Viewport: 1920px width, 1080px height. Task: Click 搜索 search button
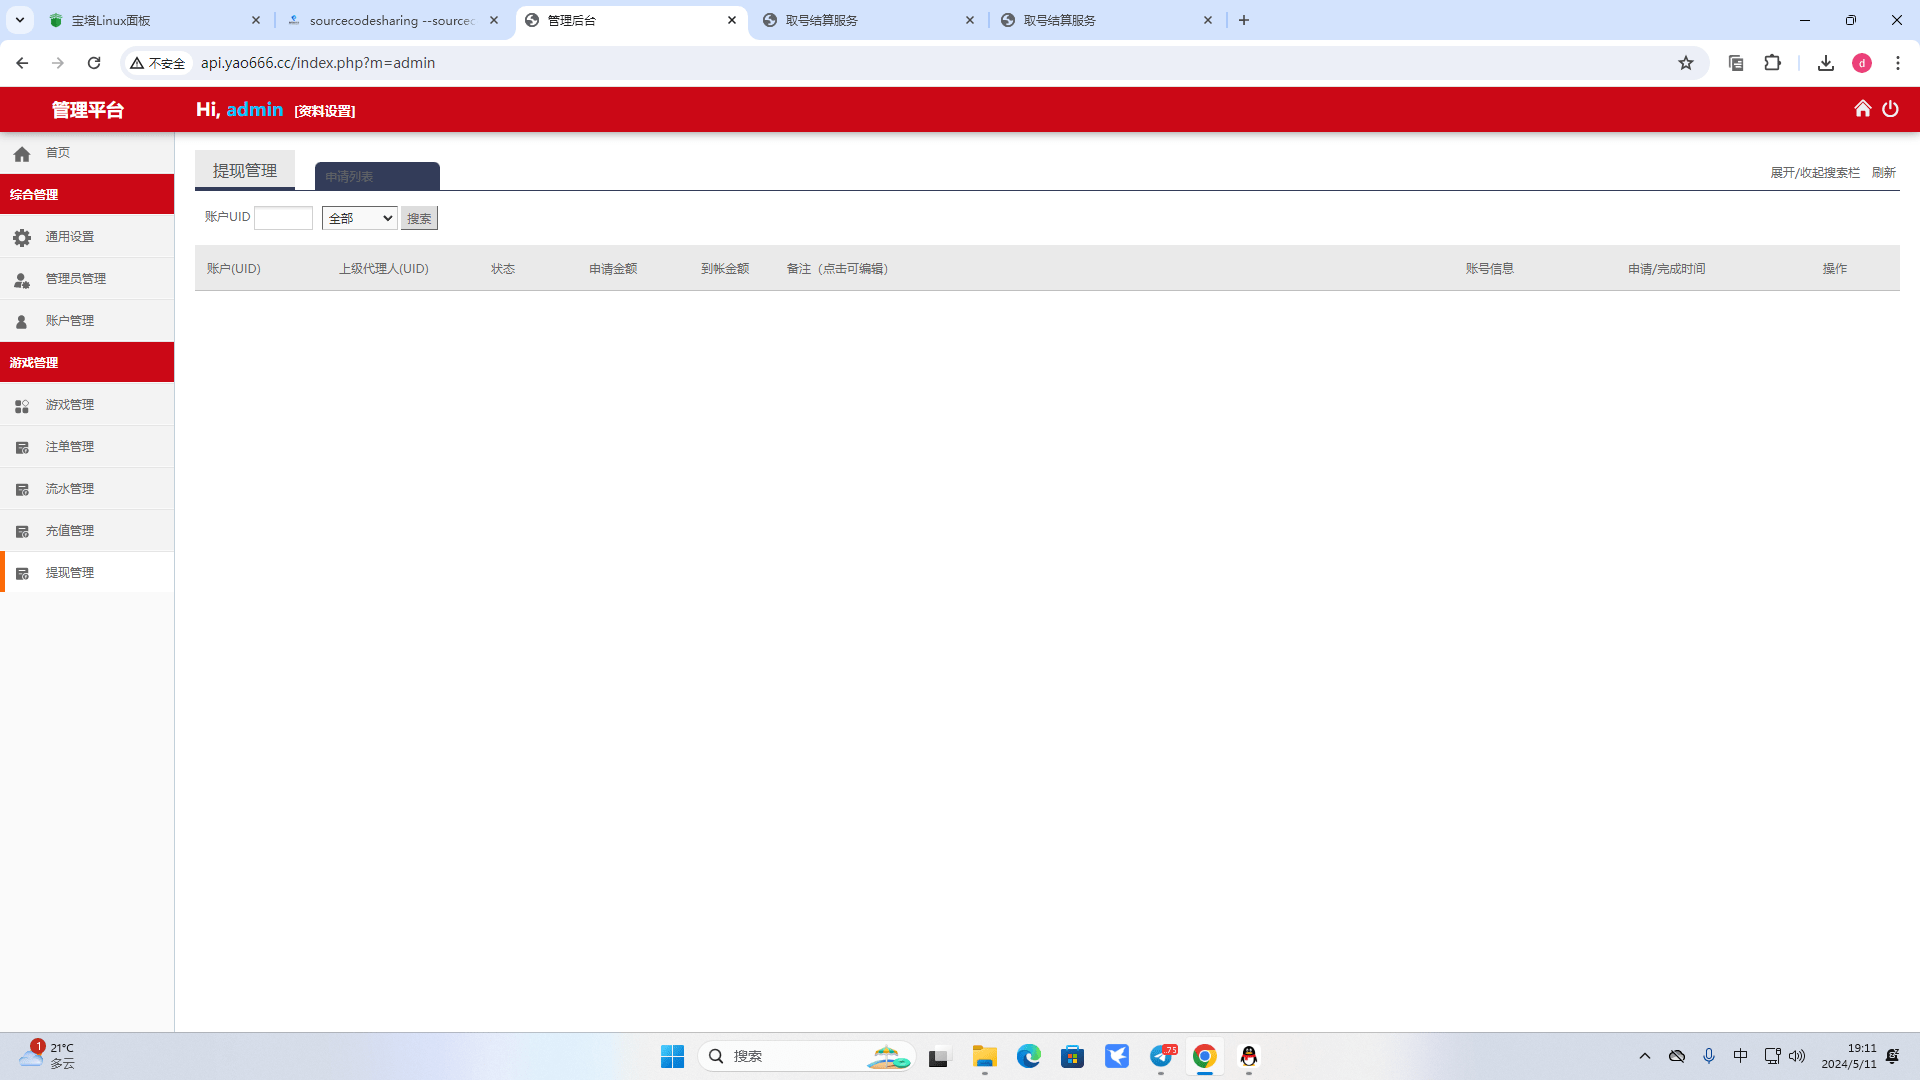click(419, 218)
